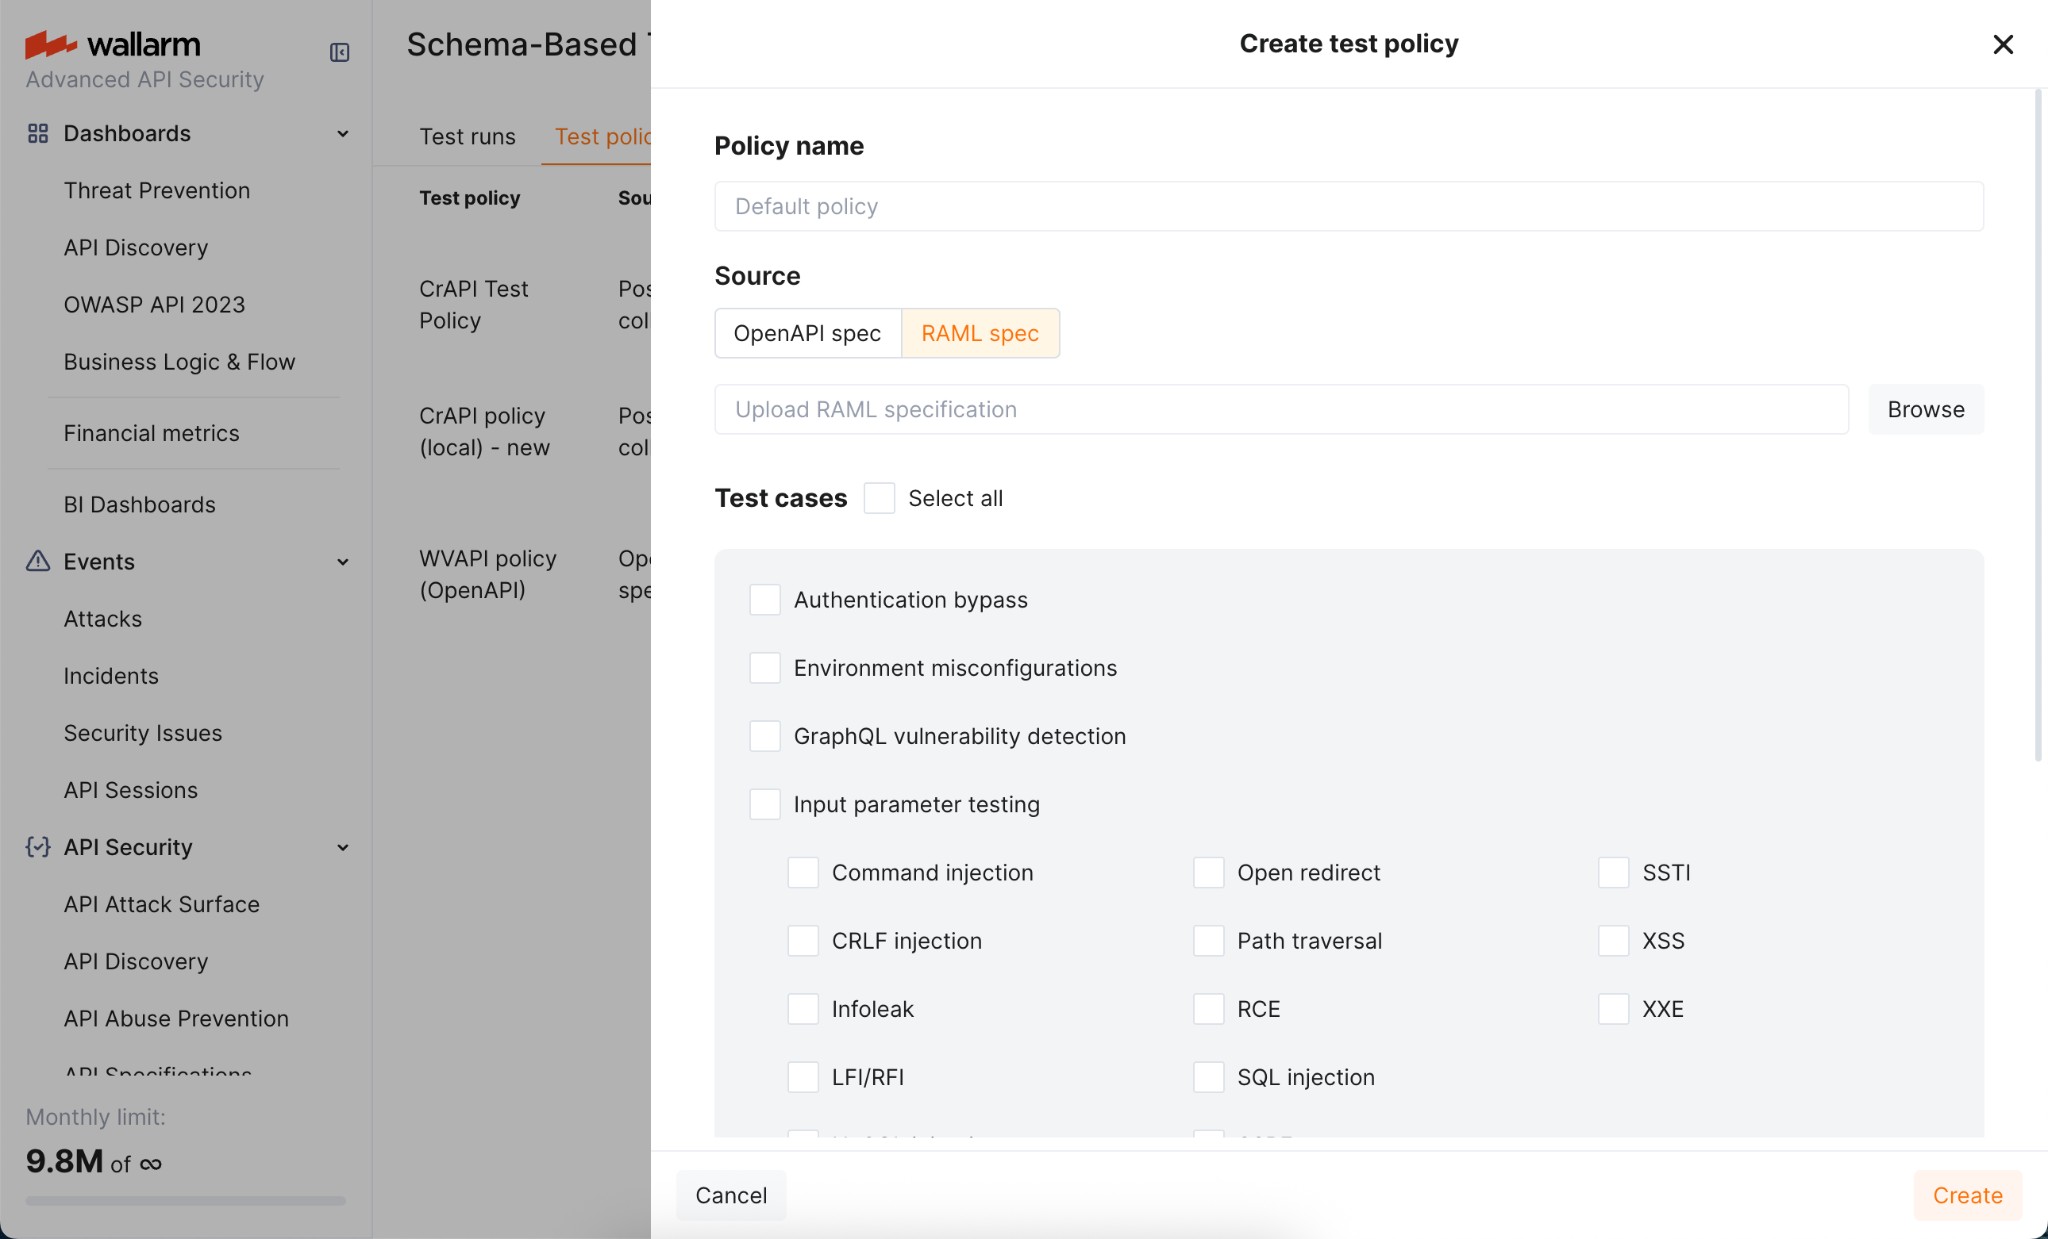Close the Create test policy dialog

tap(2003, 44)
